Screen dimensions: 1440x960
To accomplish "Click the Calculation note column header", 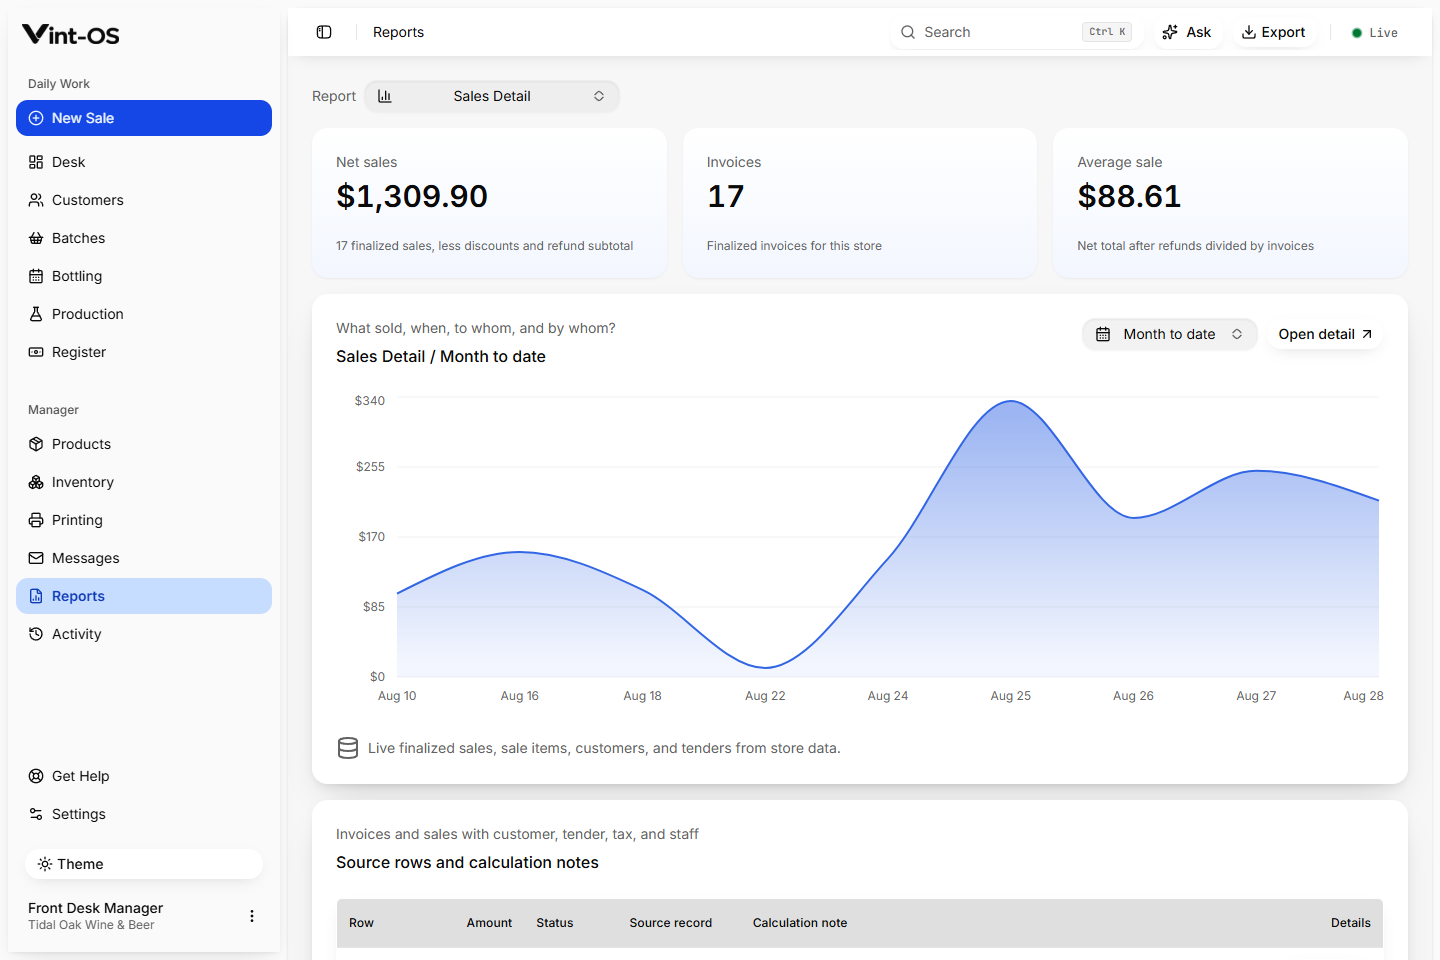I will coord(800,923).
